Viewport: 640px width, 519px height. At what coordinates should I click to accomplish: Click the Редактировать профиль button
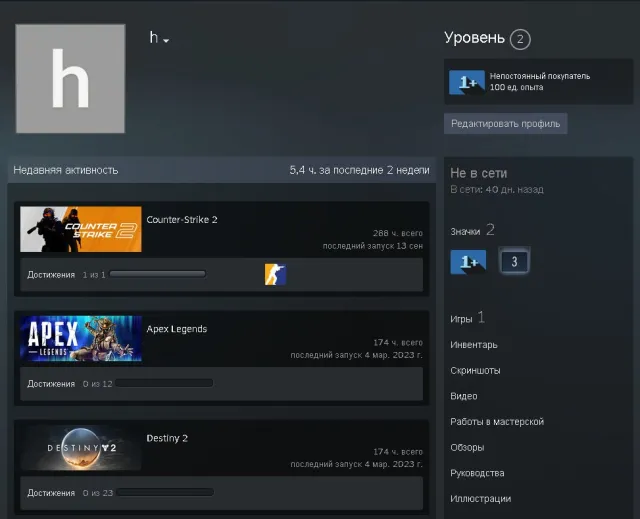tap(505, 124)
